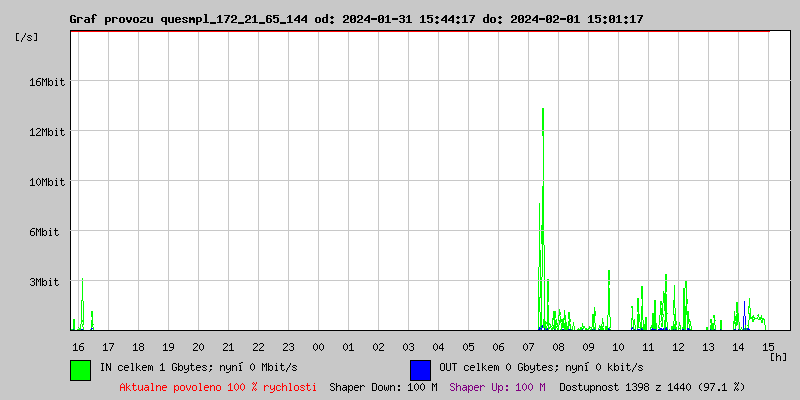Click the graph title text at top
Image resolution: width=800 pixels, height=400 pixels.
tap(356, 19)
